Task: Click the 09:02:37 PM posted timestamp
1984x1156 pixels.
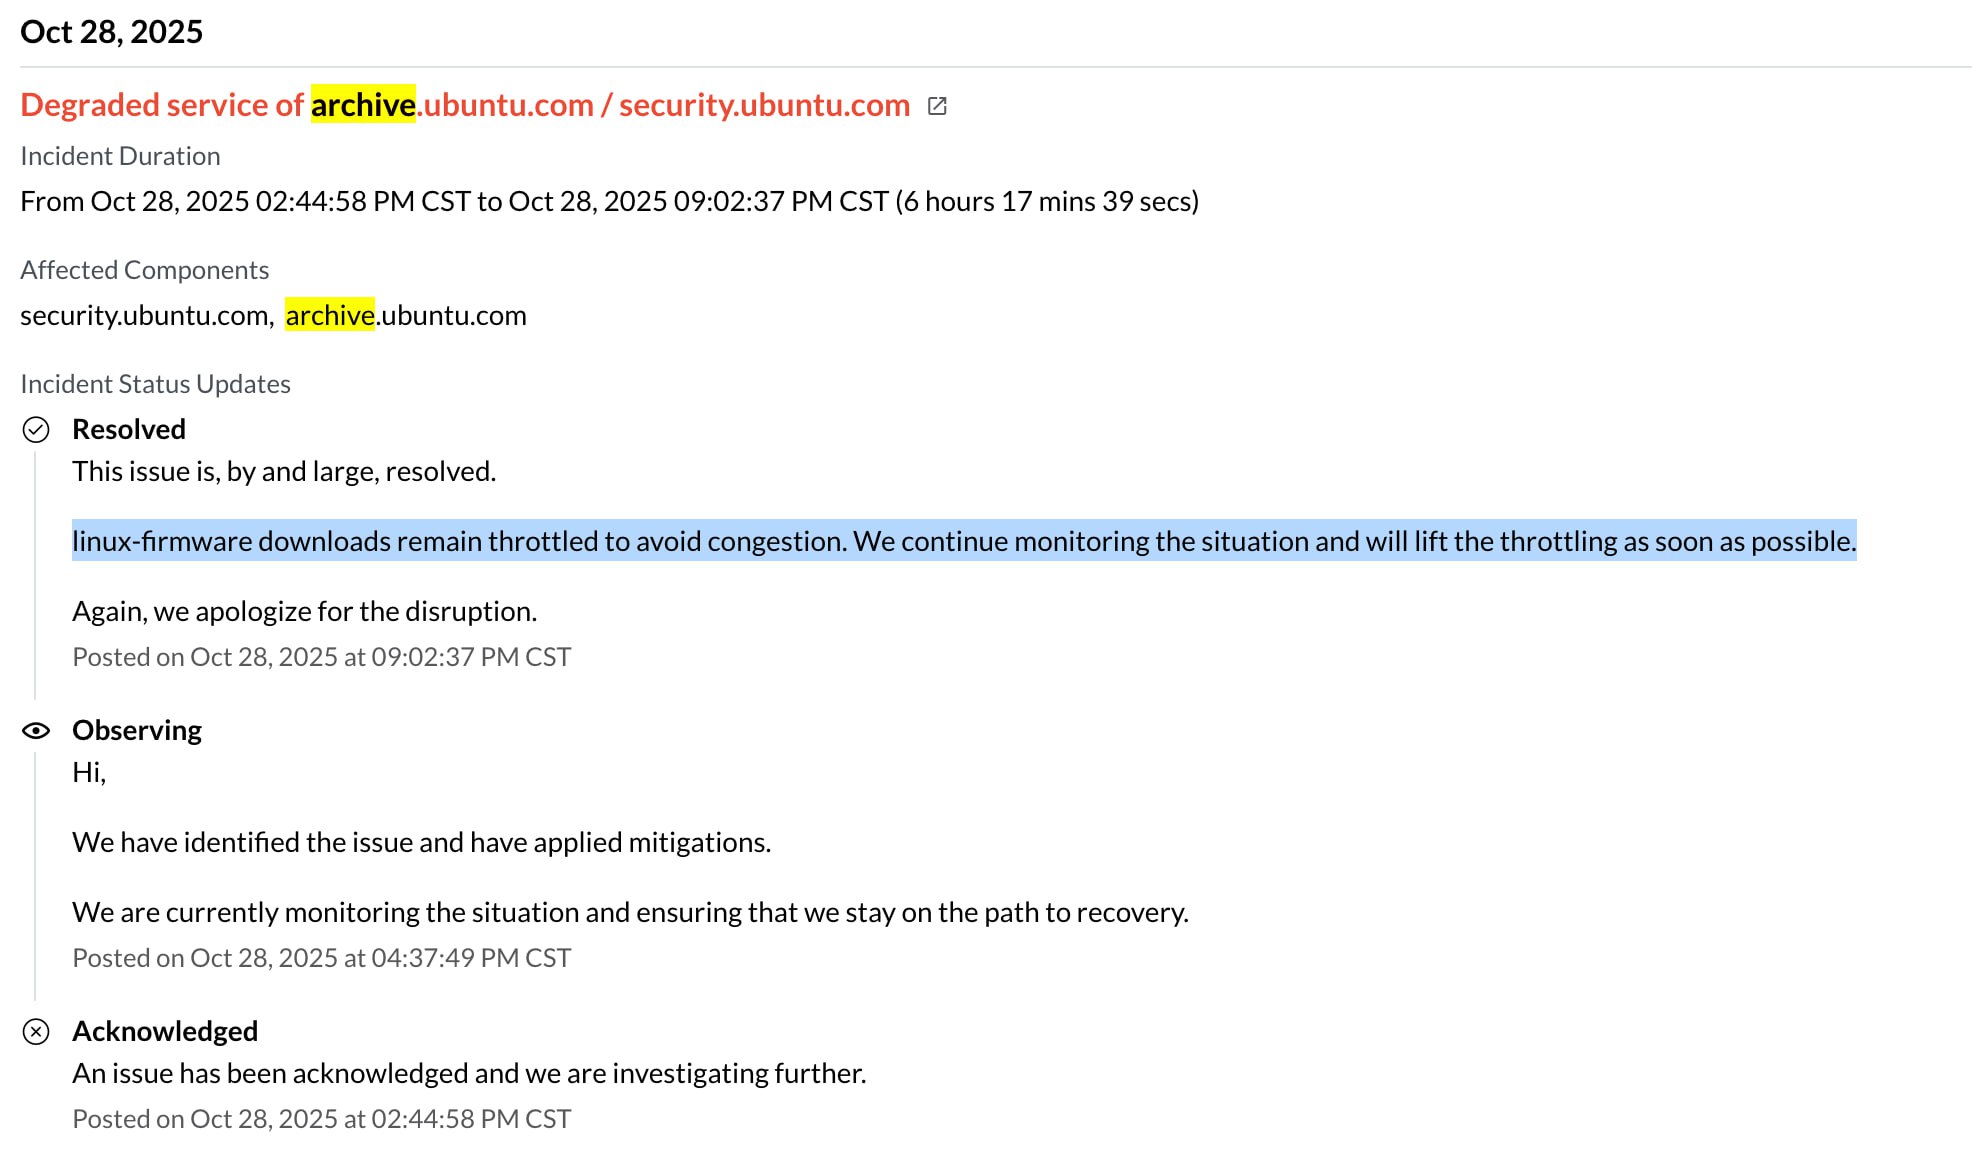Action: point(321,657)
